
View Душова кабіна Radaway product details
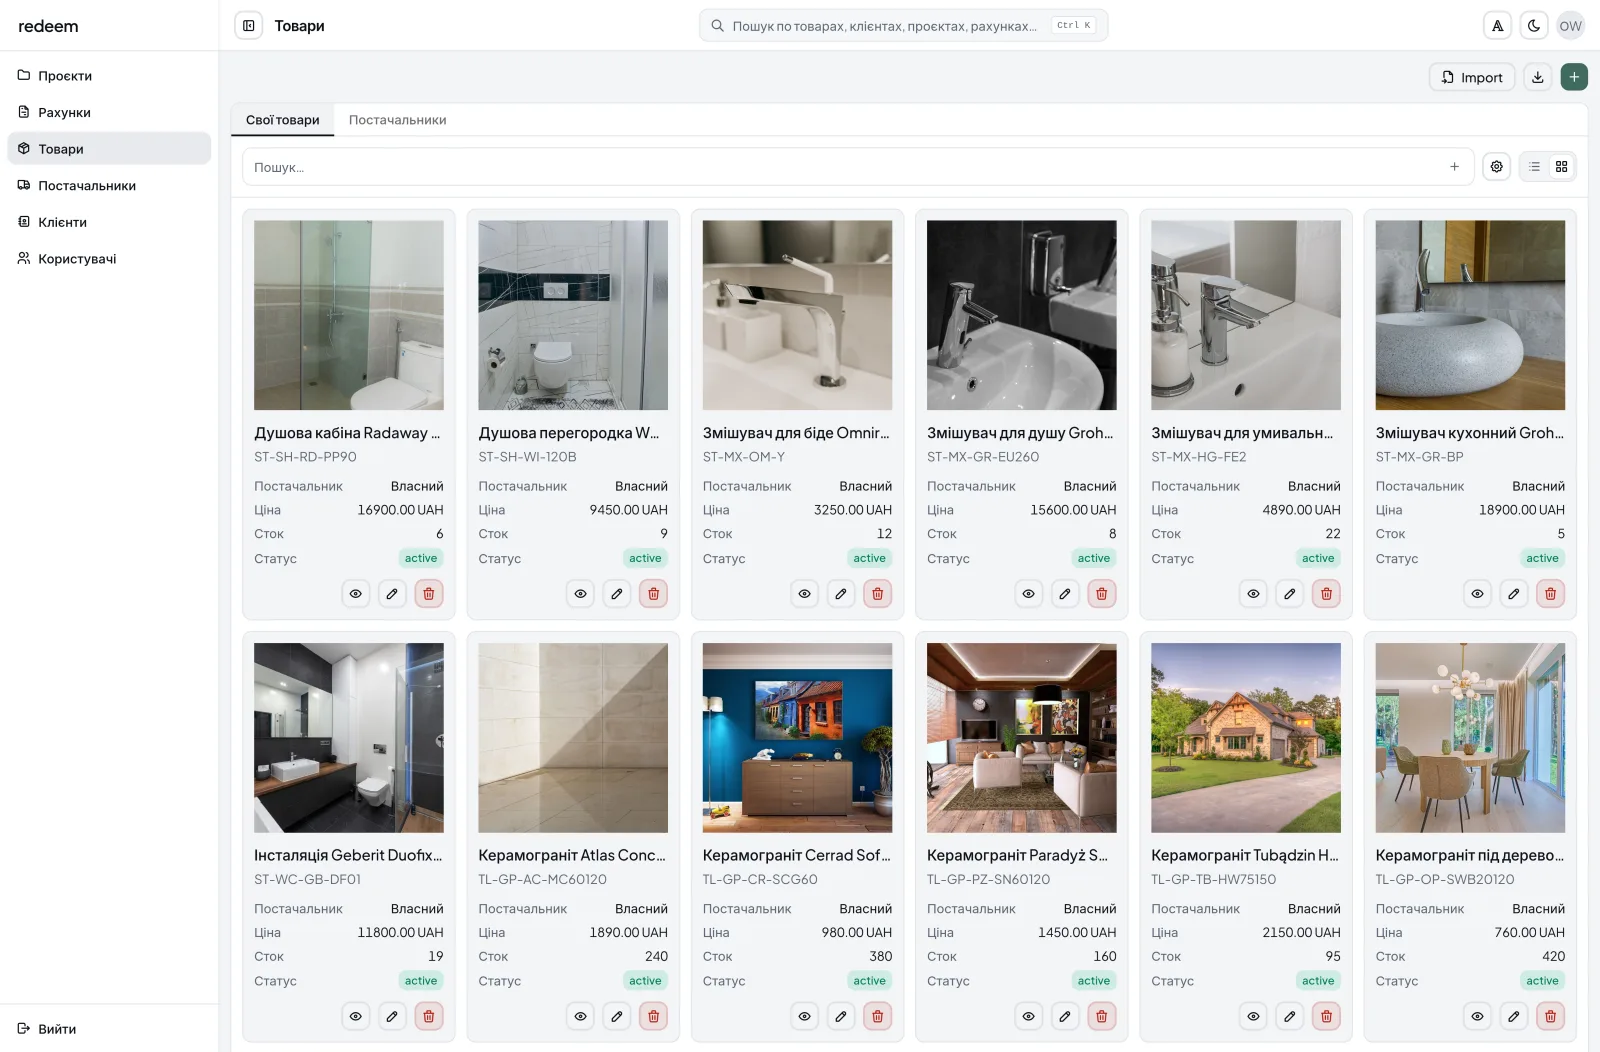click(355, 594)
